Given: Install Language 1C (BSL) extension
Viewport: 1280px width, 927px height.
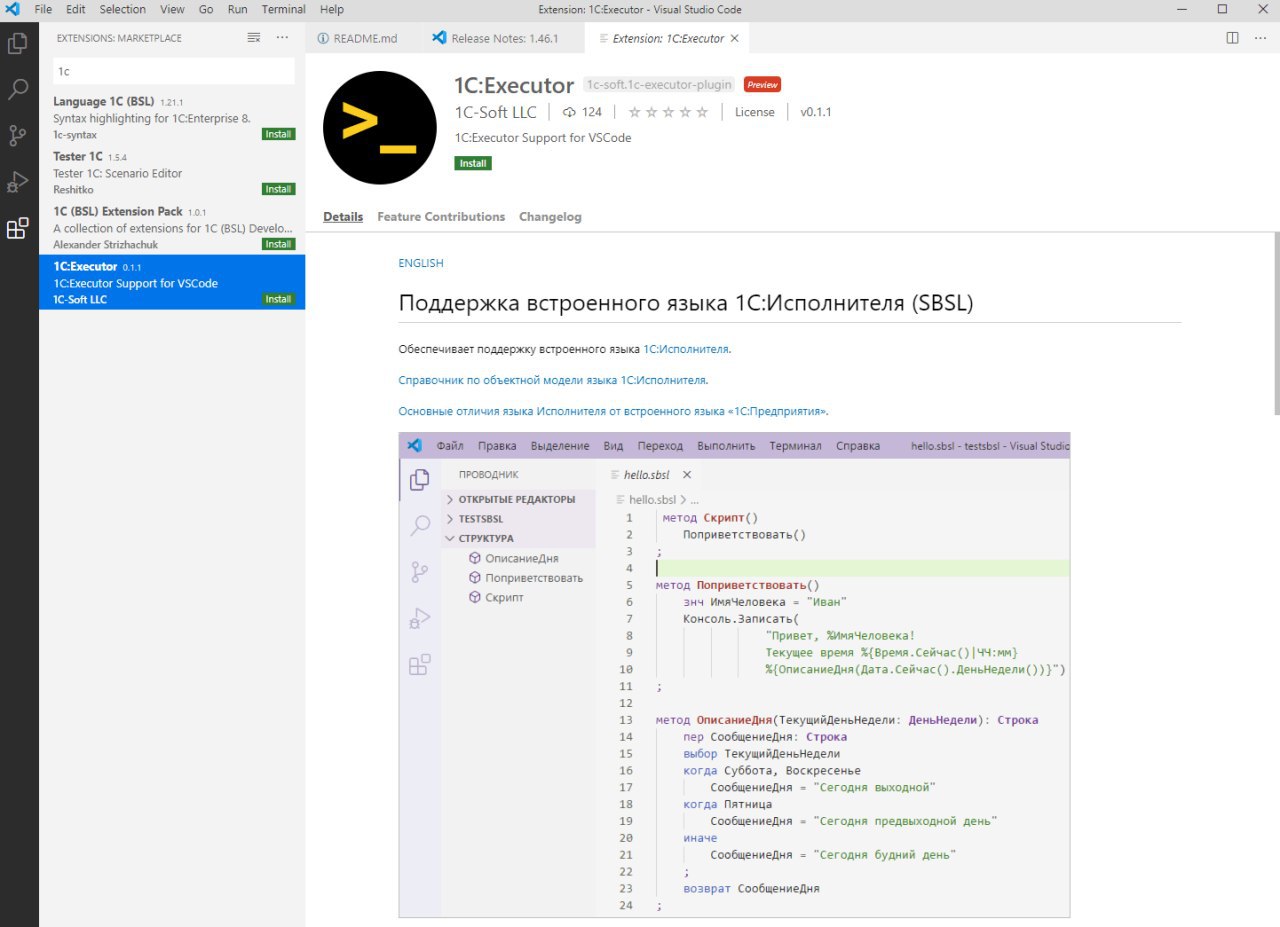Looking at the screenshot, I should (x=279, y=134).
